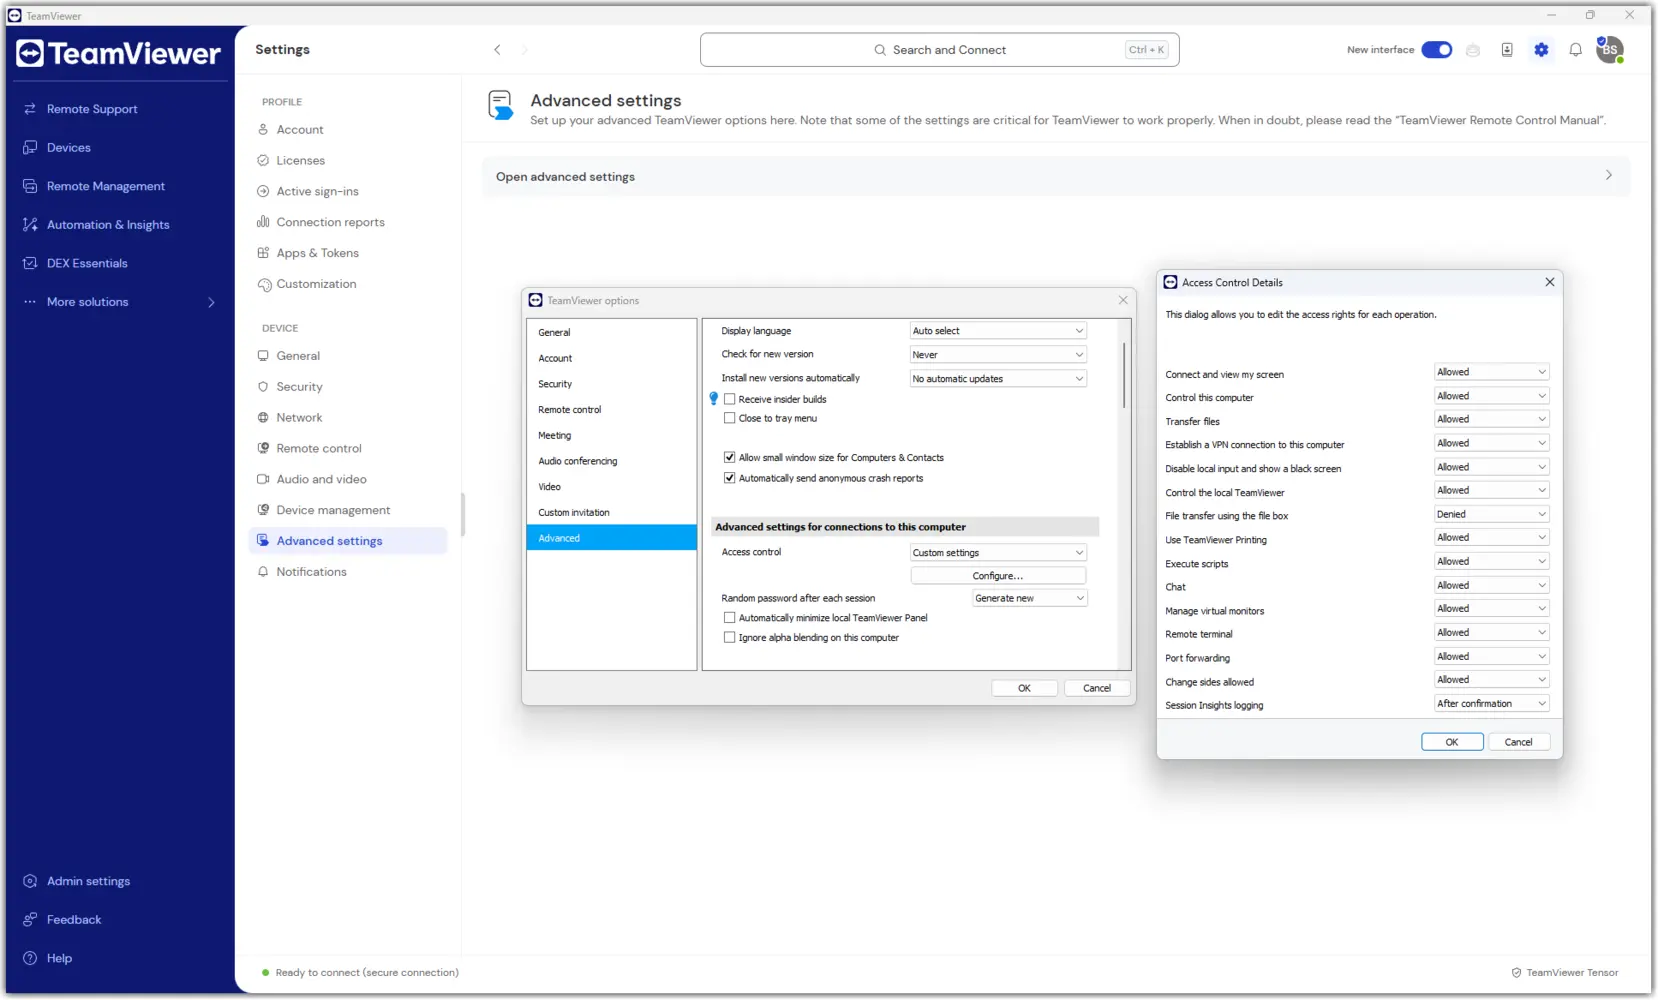1658x1000 pixels.
Task: Open the Display language dropdown
Action: 998,331
